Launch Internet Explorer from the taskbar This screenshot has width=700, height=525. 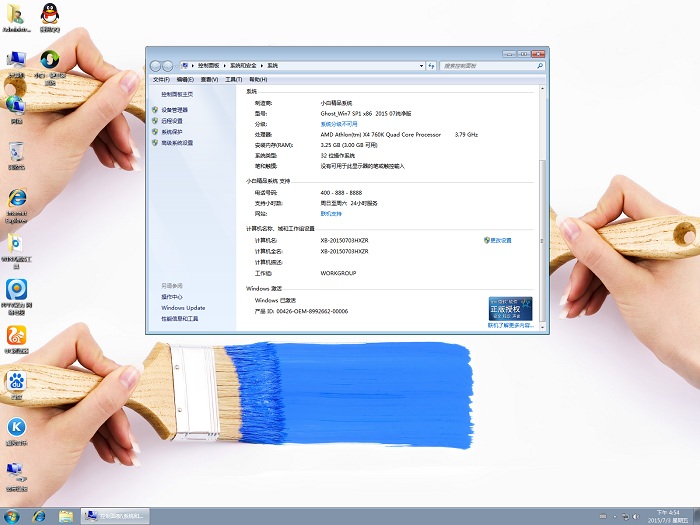click(x=39, y=517)
